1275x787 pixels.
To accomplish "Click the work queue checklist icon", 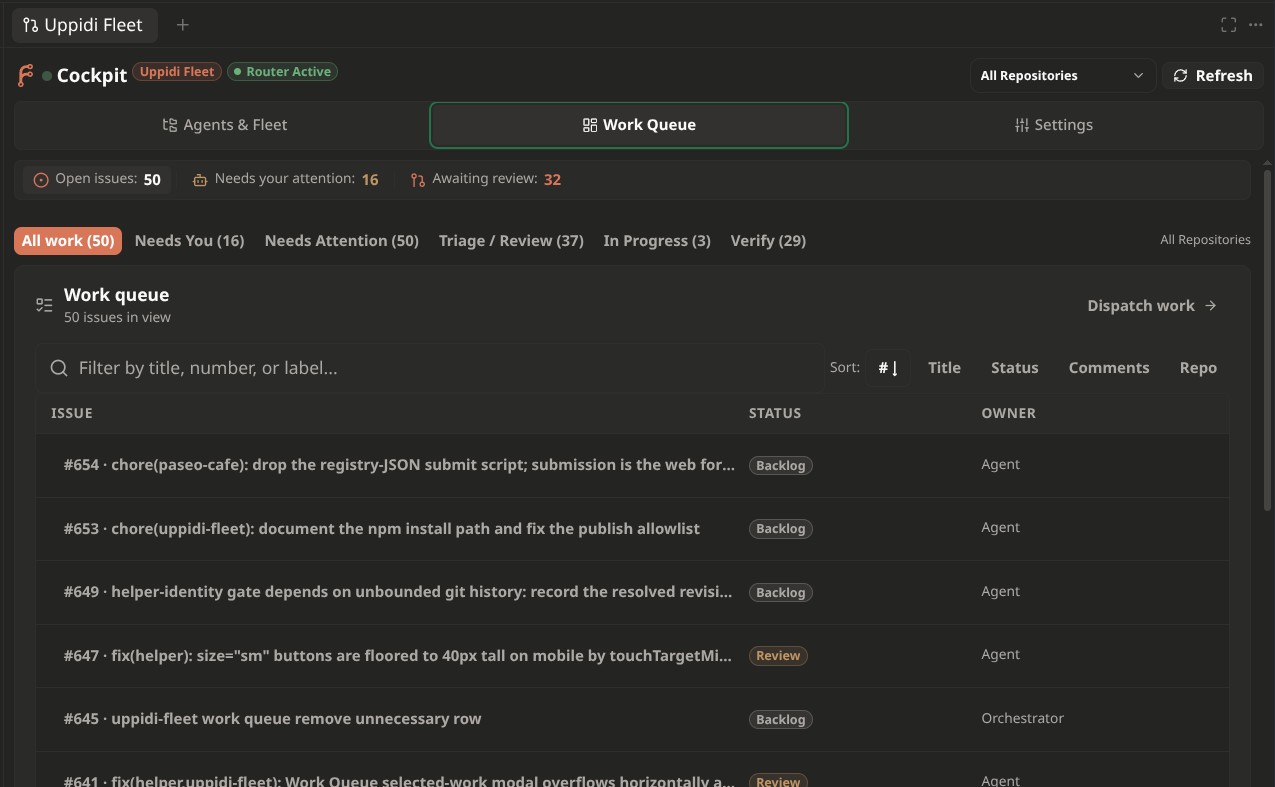I will pyautogui.click(x=44, y=305).
